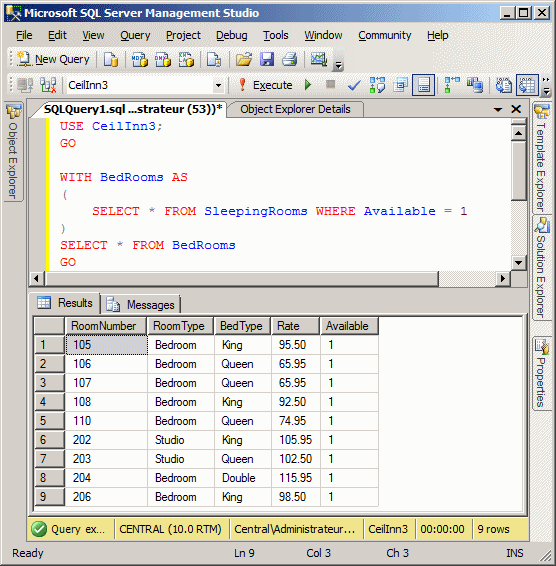Click the Activity Monitor icon
The width and height of the screenshot is (556, 566).
coord(319,59)
